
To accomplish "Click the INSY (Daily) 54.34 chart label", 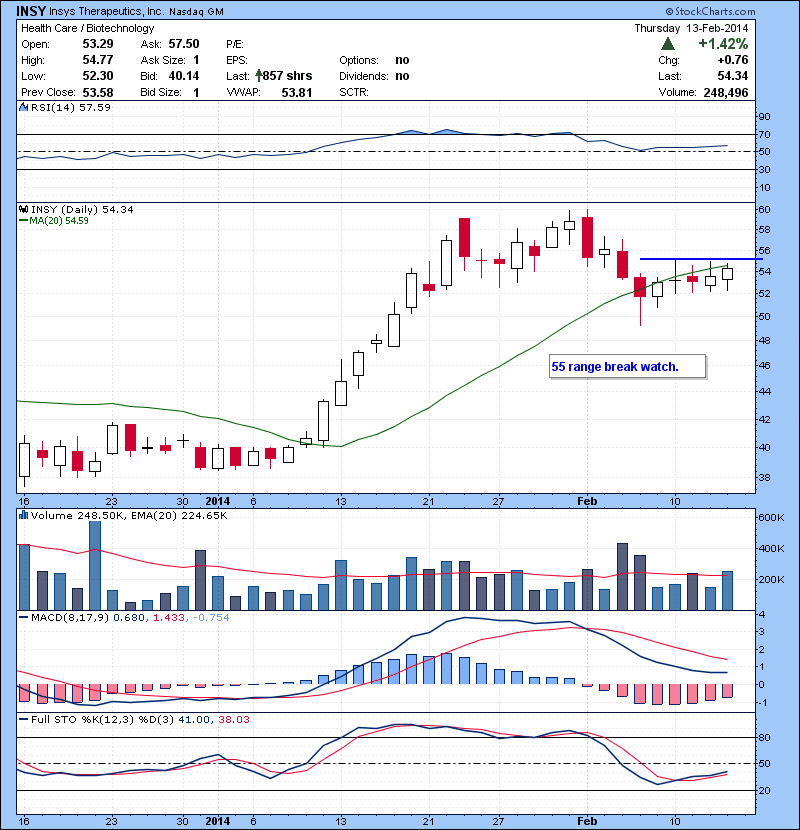I will pyautogui.click(x=82, y=209).
